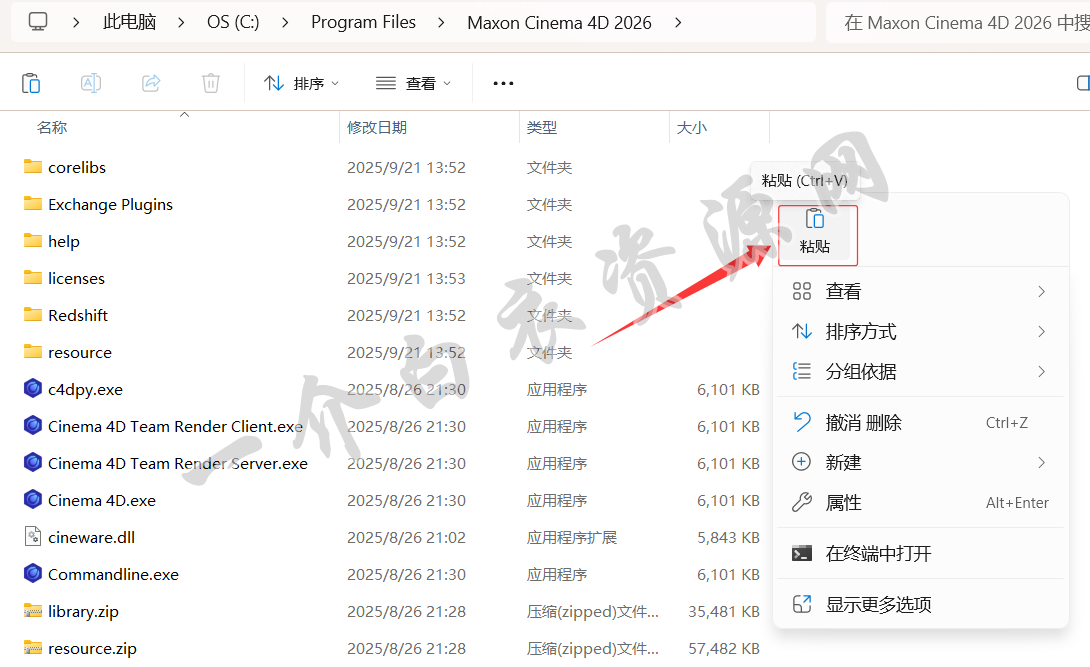This screenshot has width=1090, height=667.
Task: Select the cineware.dll file icon
Action: (33, 537)
